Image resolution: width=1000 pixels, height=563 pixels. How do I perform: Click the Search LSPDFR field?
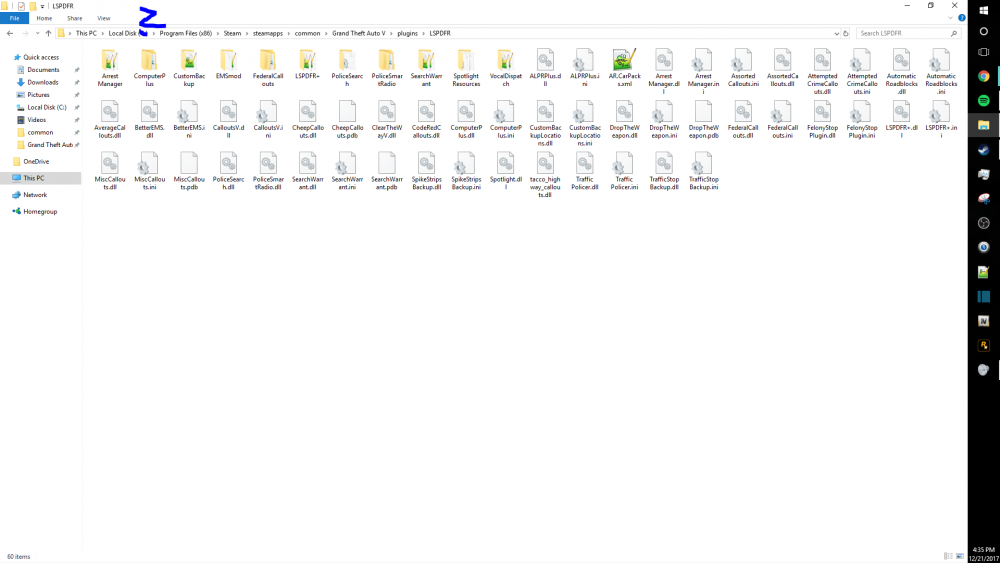point(907,33)
